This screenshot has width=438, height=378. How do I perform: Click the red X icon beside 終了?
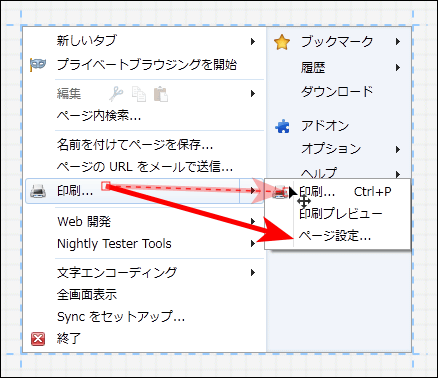(x=38, y=339)
